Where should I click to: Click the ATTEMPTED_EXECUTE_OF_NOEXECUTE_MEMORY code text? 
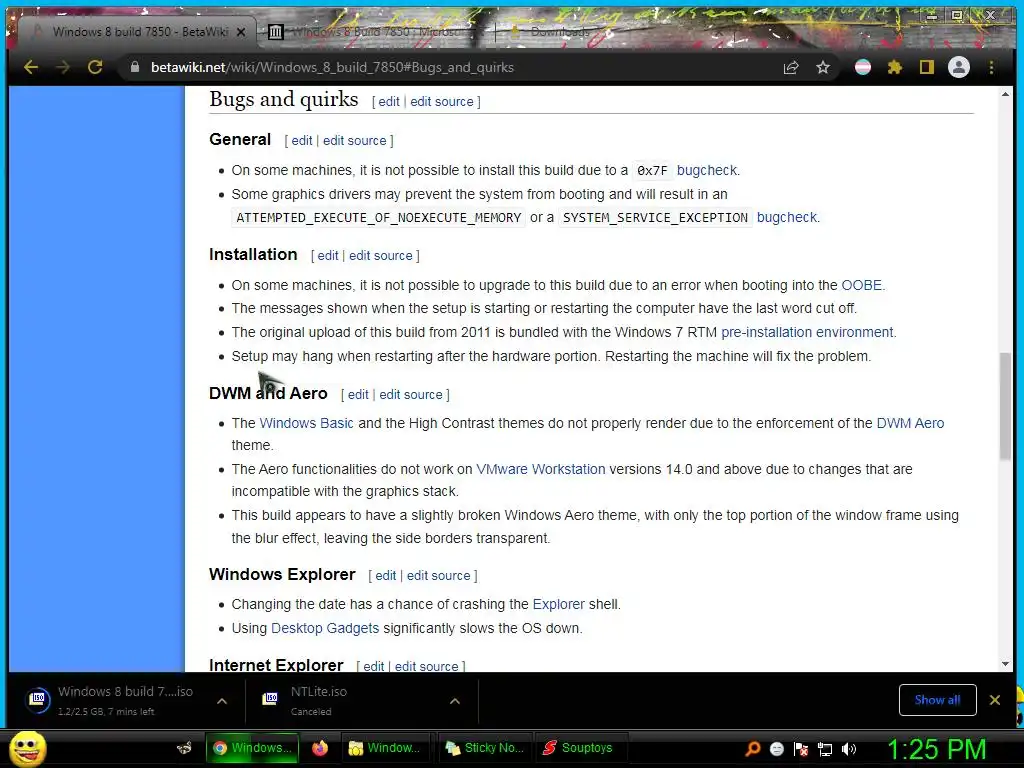click(x=379, y=217)
